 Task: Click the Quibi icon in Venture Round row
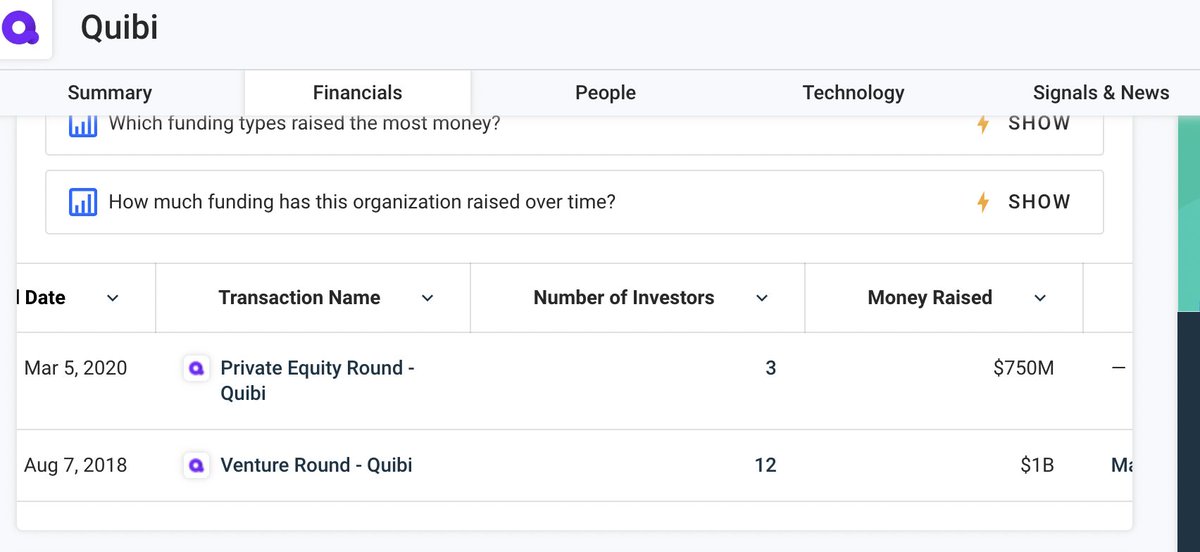tap(197, 465)
